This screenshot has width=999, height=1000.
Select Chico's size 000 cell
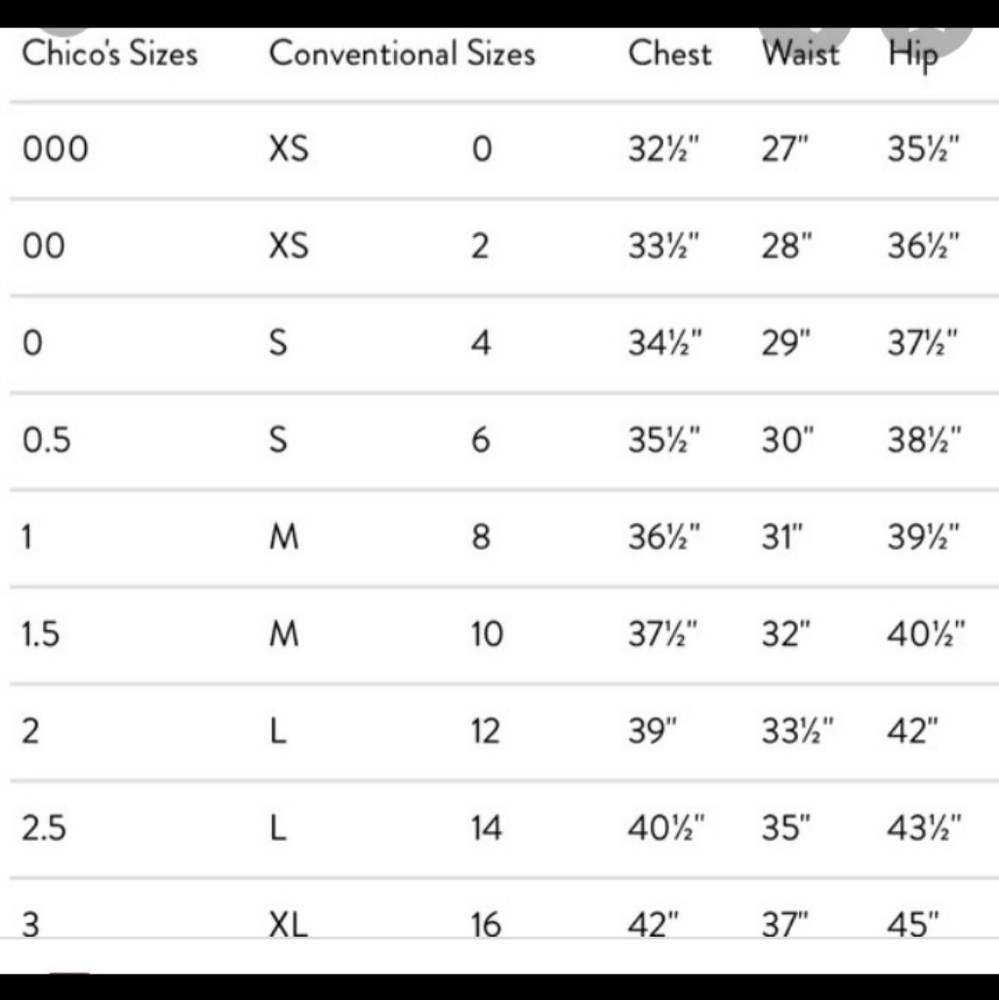coord(55,150)
